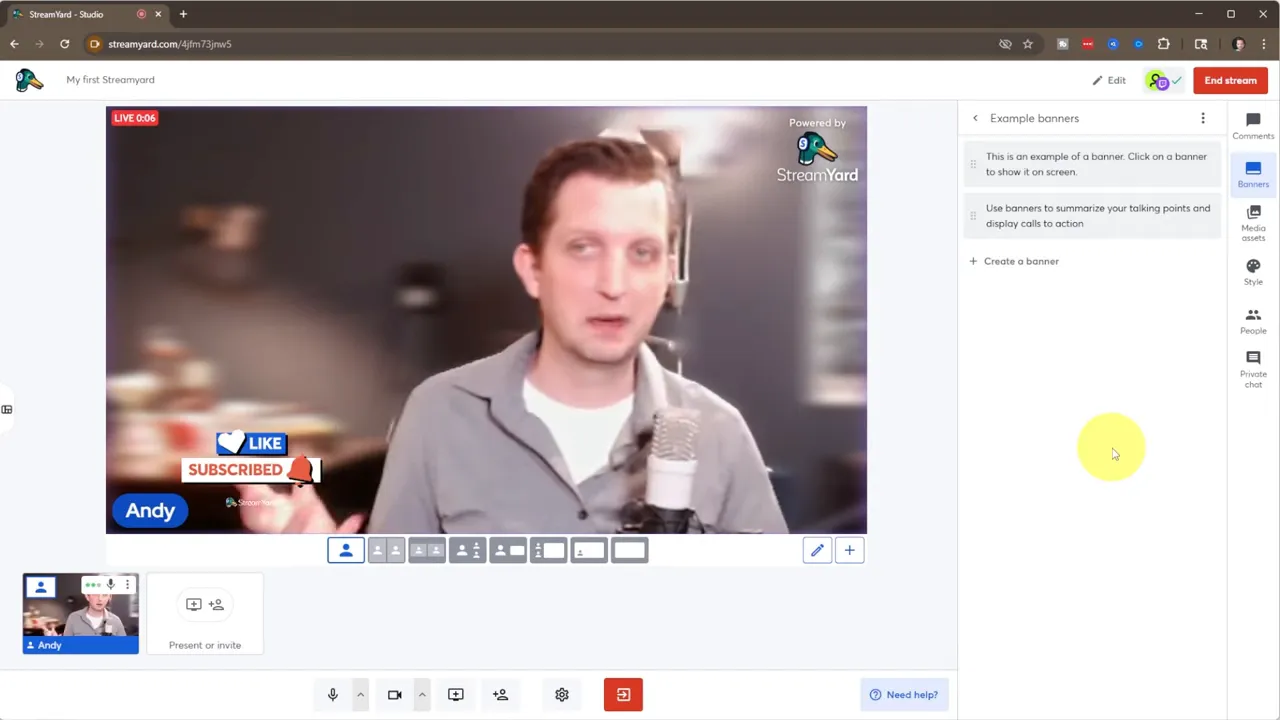1280x720 pixels.
Task: Open the Private chat panel
Action: [x=1253, y=368]
